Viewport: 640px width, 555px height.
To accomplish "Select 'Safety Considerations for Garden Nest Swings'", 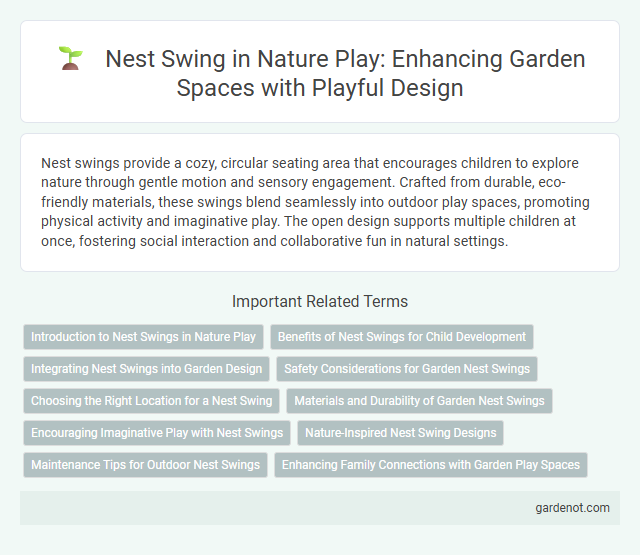I will [x=407, y=369].
